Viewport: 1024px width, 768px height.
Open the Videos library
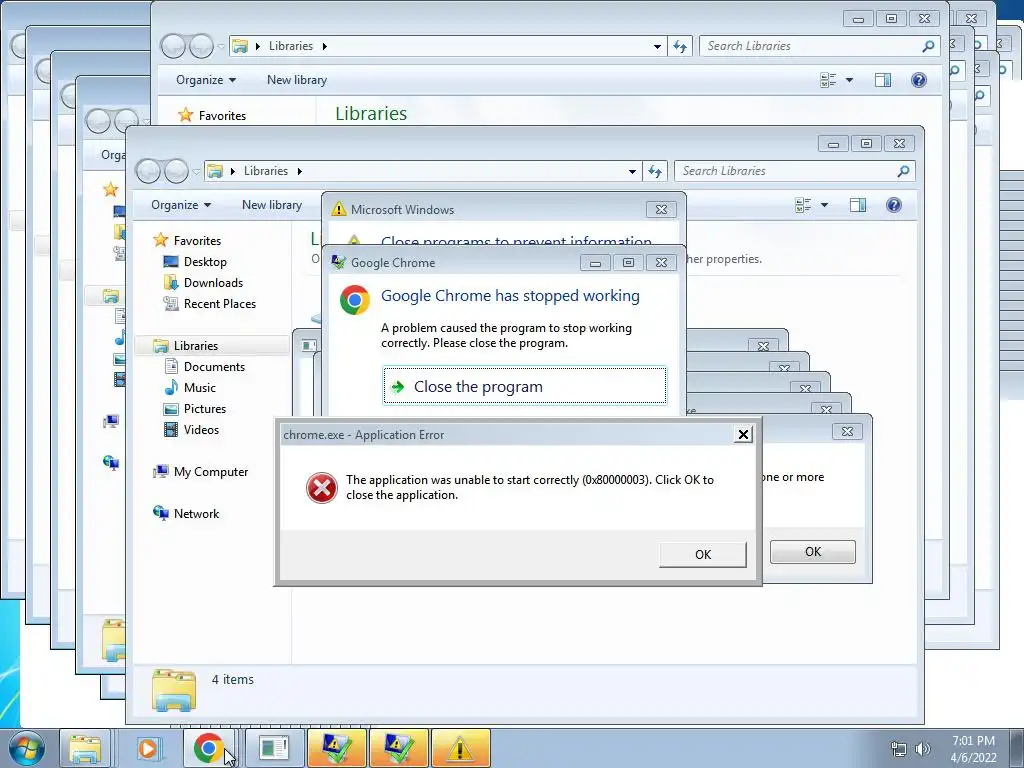pyautogui.click(x=201, y=430)
